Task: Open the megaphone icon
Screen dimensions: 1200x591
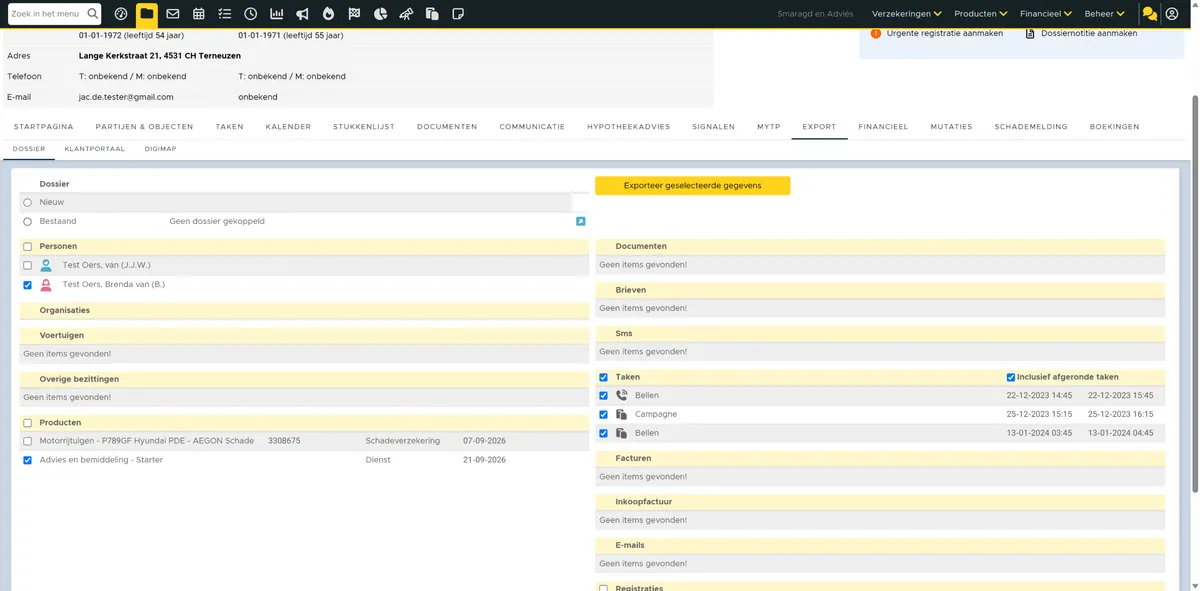Action: tap(302, 14)
